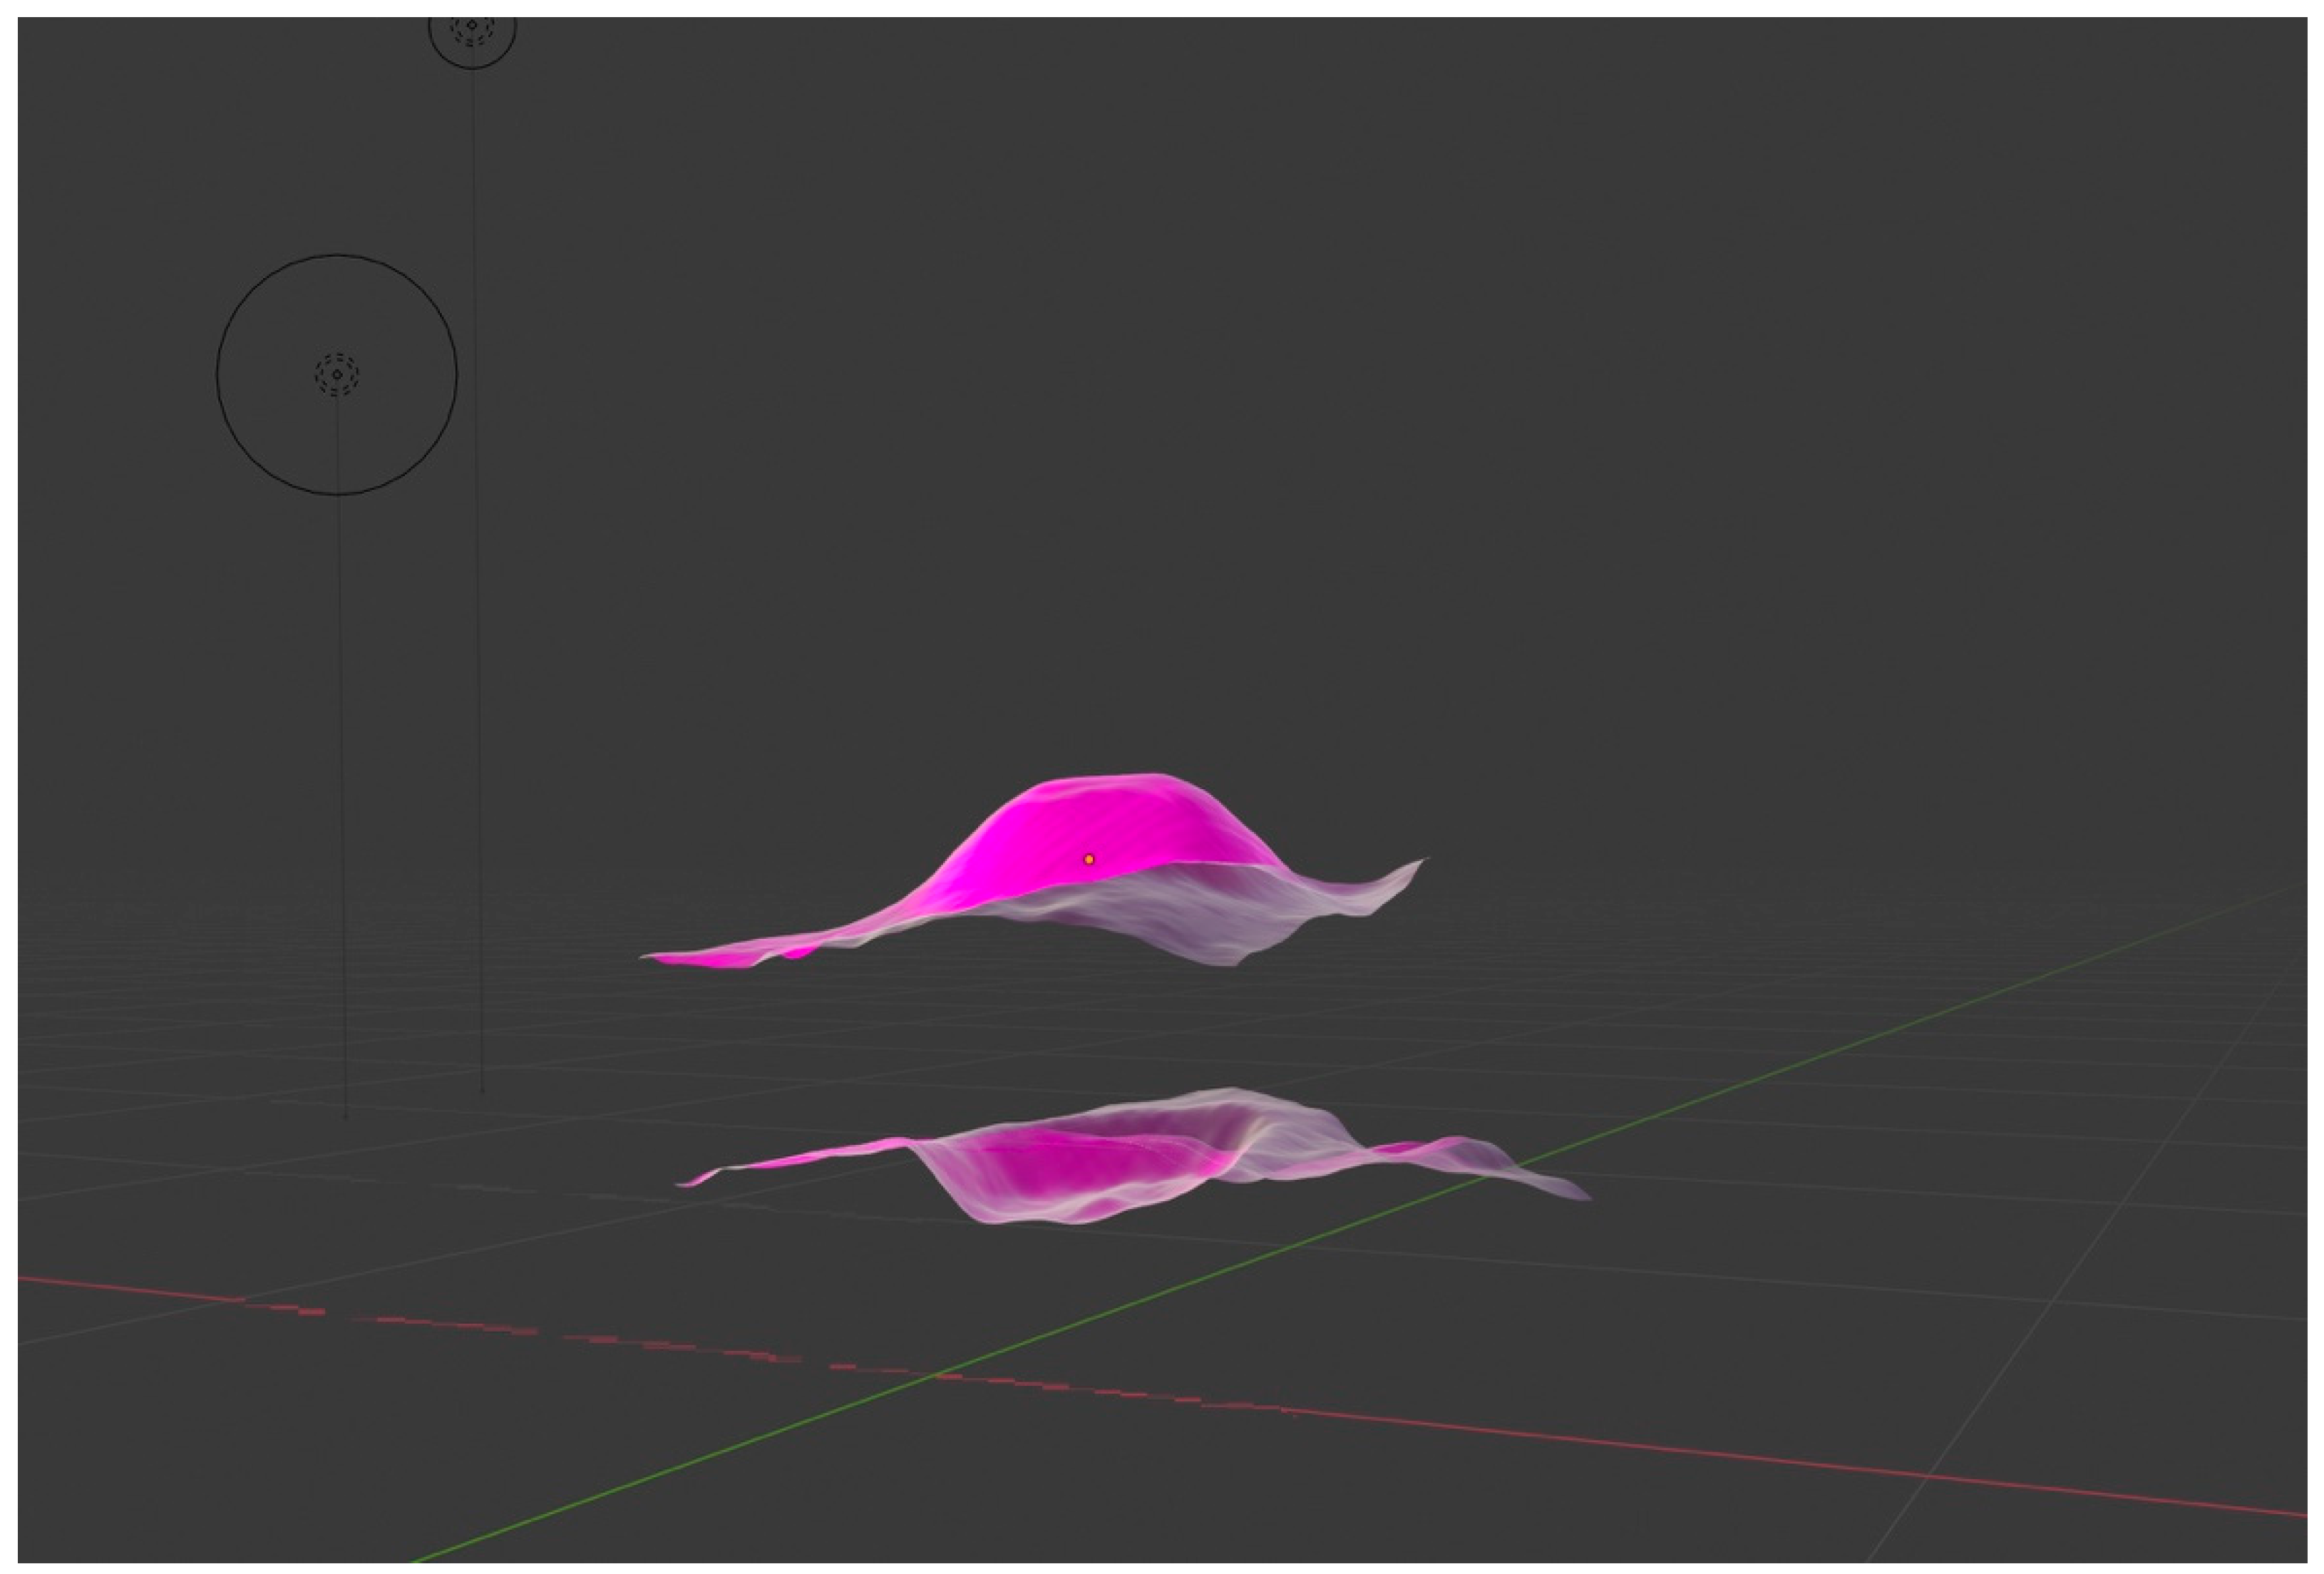Click the orange origin dot on mesh
2324x1574 pixels.
click(1089, 859)
